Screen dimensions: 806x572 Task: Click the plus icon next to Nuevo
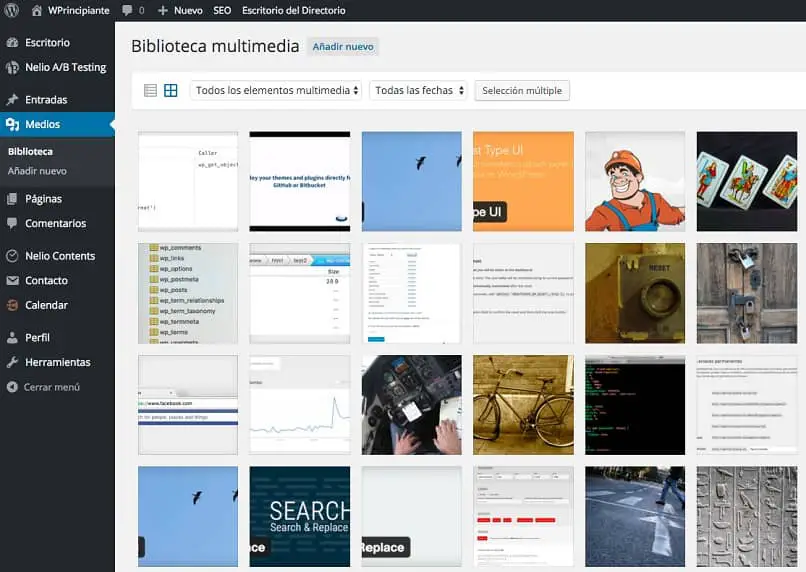click(162, 10)
